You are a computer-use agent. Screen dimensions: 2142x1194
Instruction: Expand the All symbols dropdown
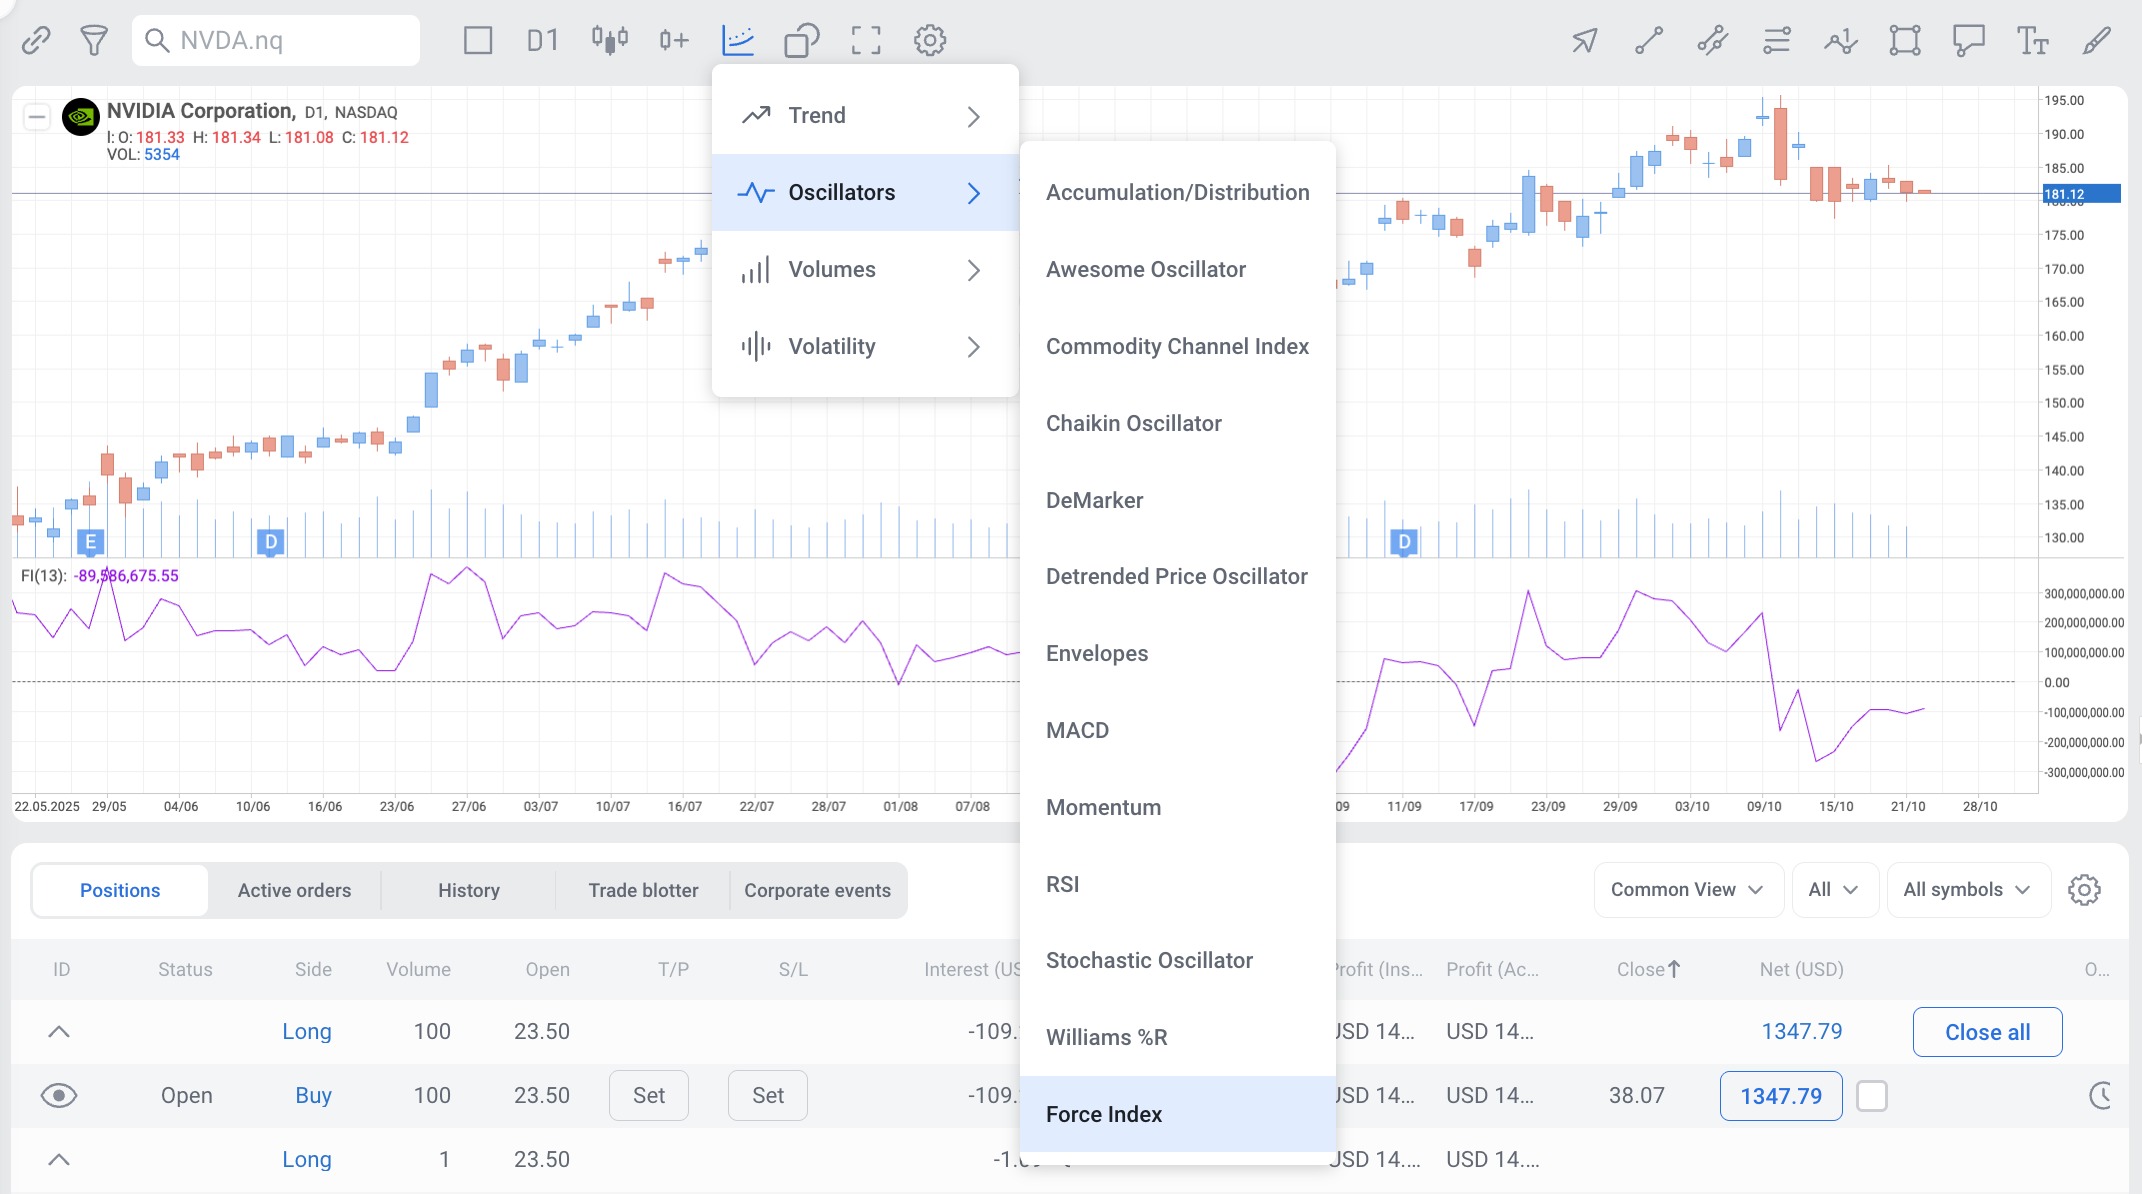tap(1967, 890)
